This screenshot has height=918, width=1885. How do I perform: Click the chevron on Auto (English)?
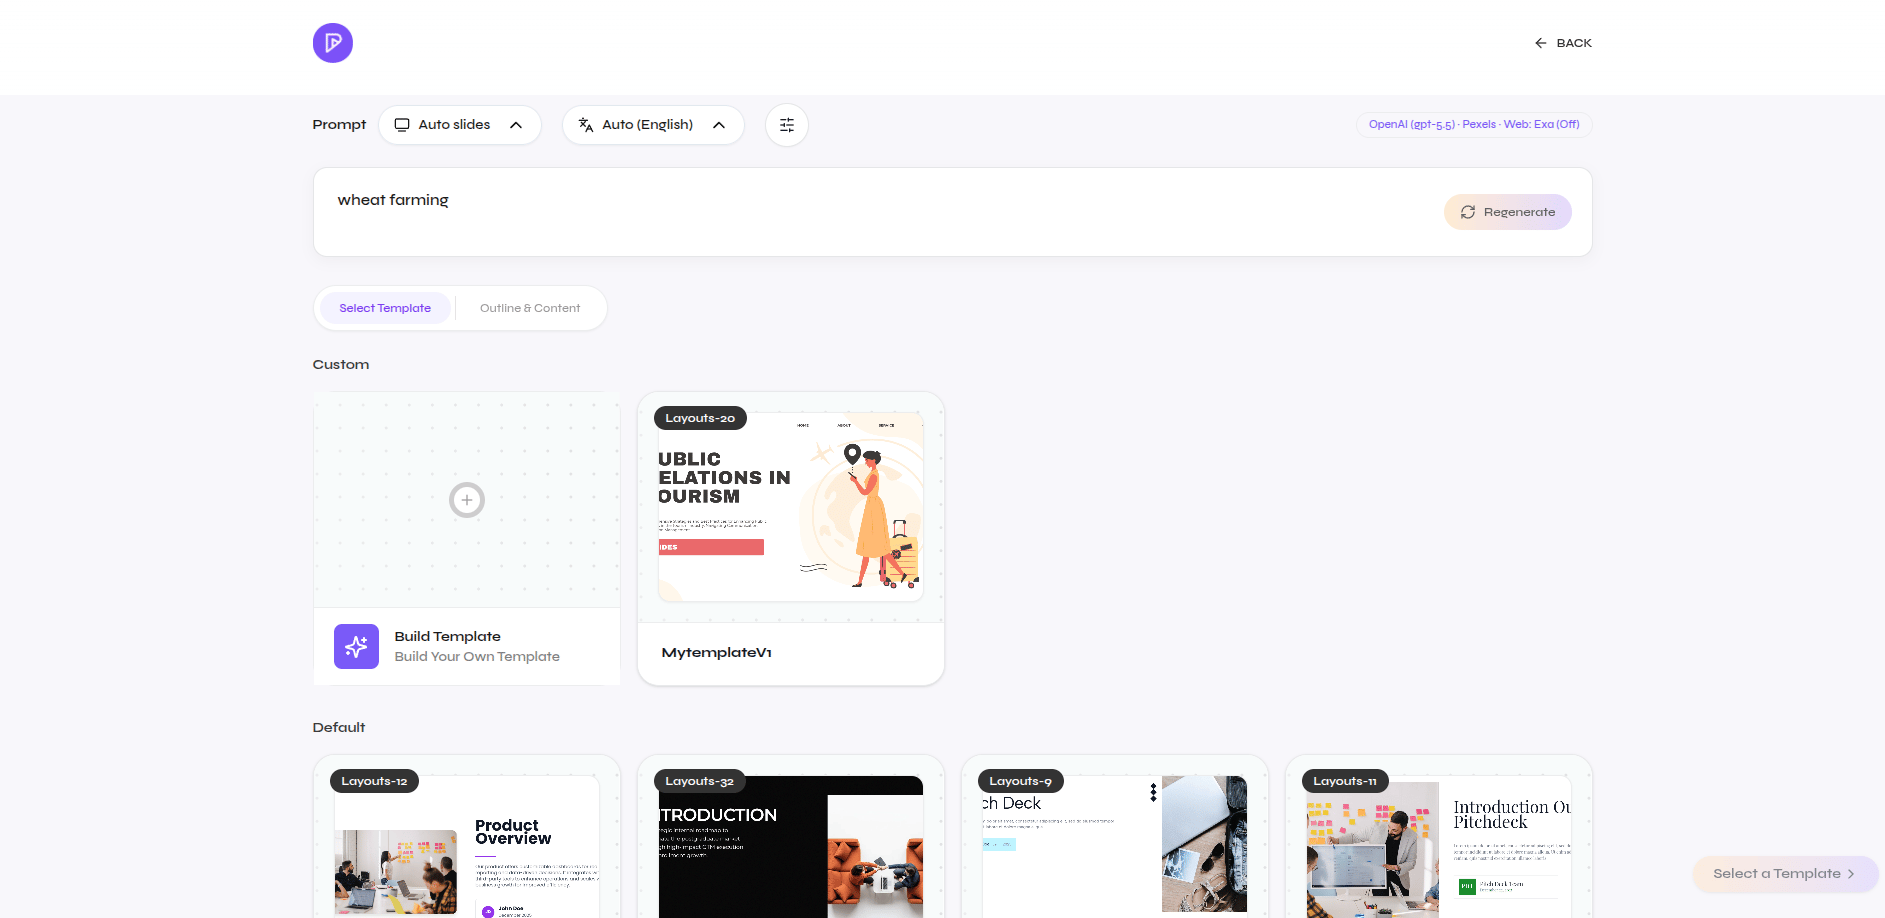pos(719,125)
